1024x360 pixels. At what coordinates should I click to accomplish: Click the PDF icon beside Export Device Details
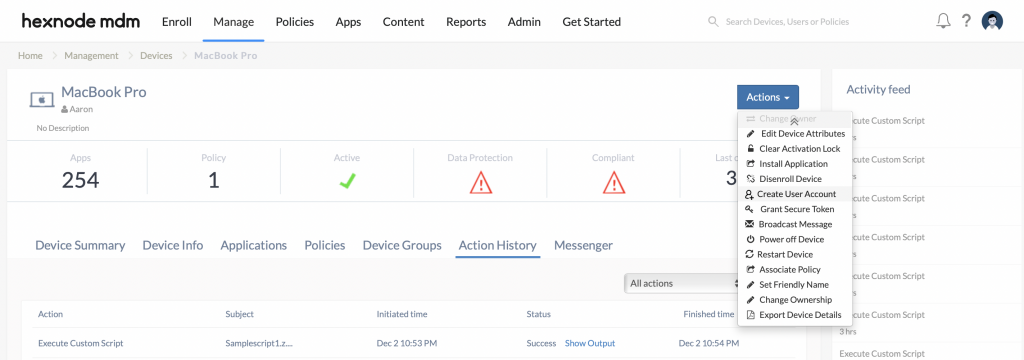750,315
